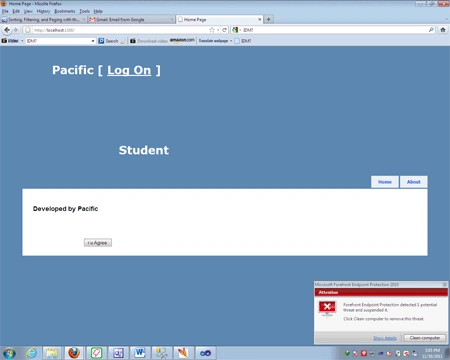Open the Windows Start menu
Image resolution: width=450 pixels, height=360 pixels.
[9, 353]
